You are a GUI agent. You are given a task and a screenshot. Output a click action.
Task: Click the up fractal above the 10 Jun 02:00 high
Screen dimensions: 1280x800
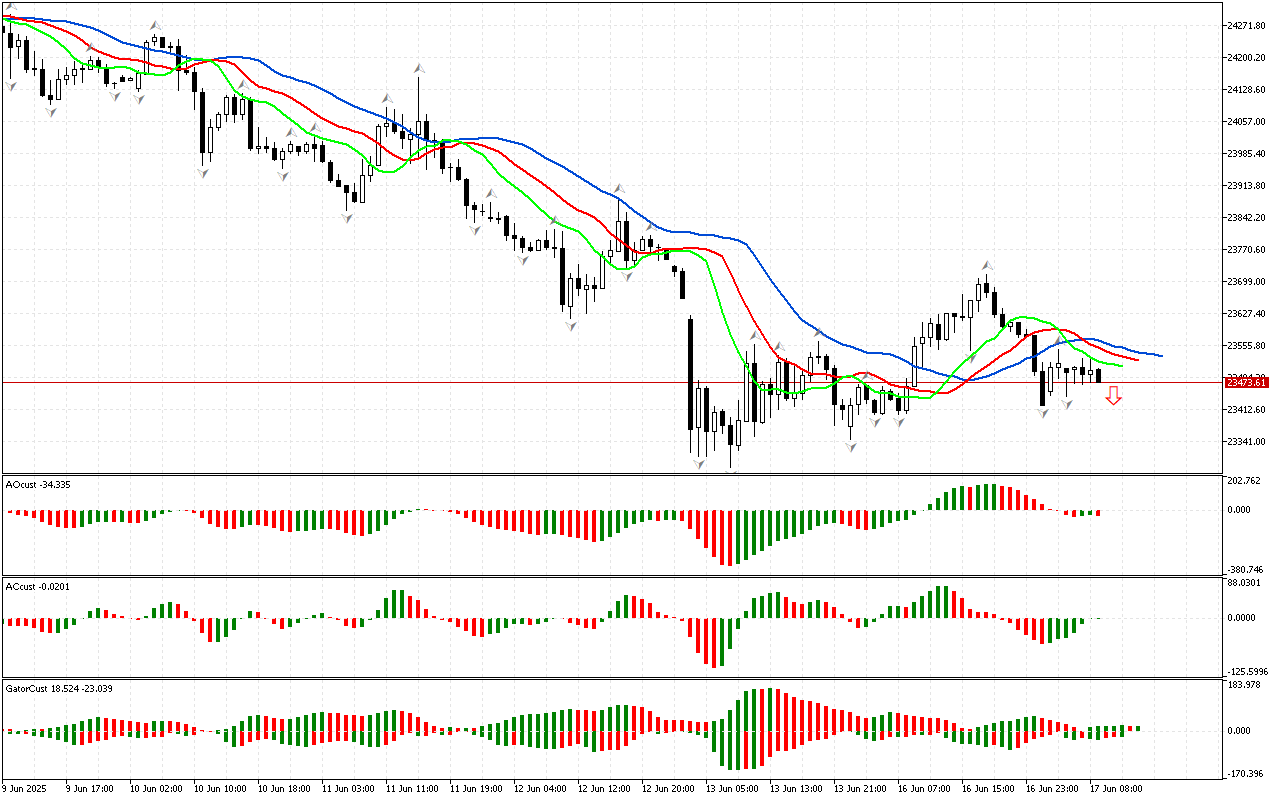(x=155, y=26)
